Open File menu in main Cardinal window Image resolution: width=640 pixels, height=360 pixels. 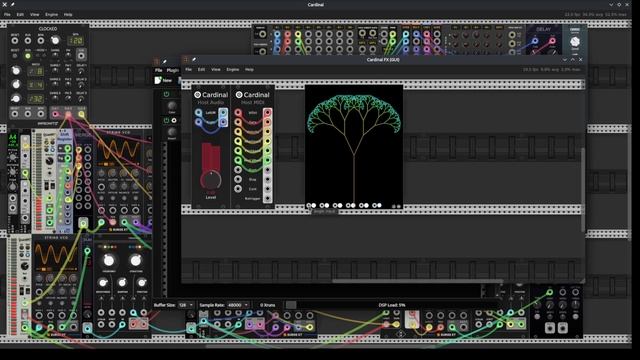coord(7,14)
